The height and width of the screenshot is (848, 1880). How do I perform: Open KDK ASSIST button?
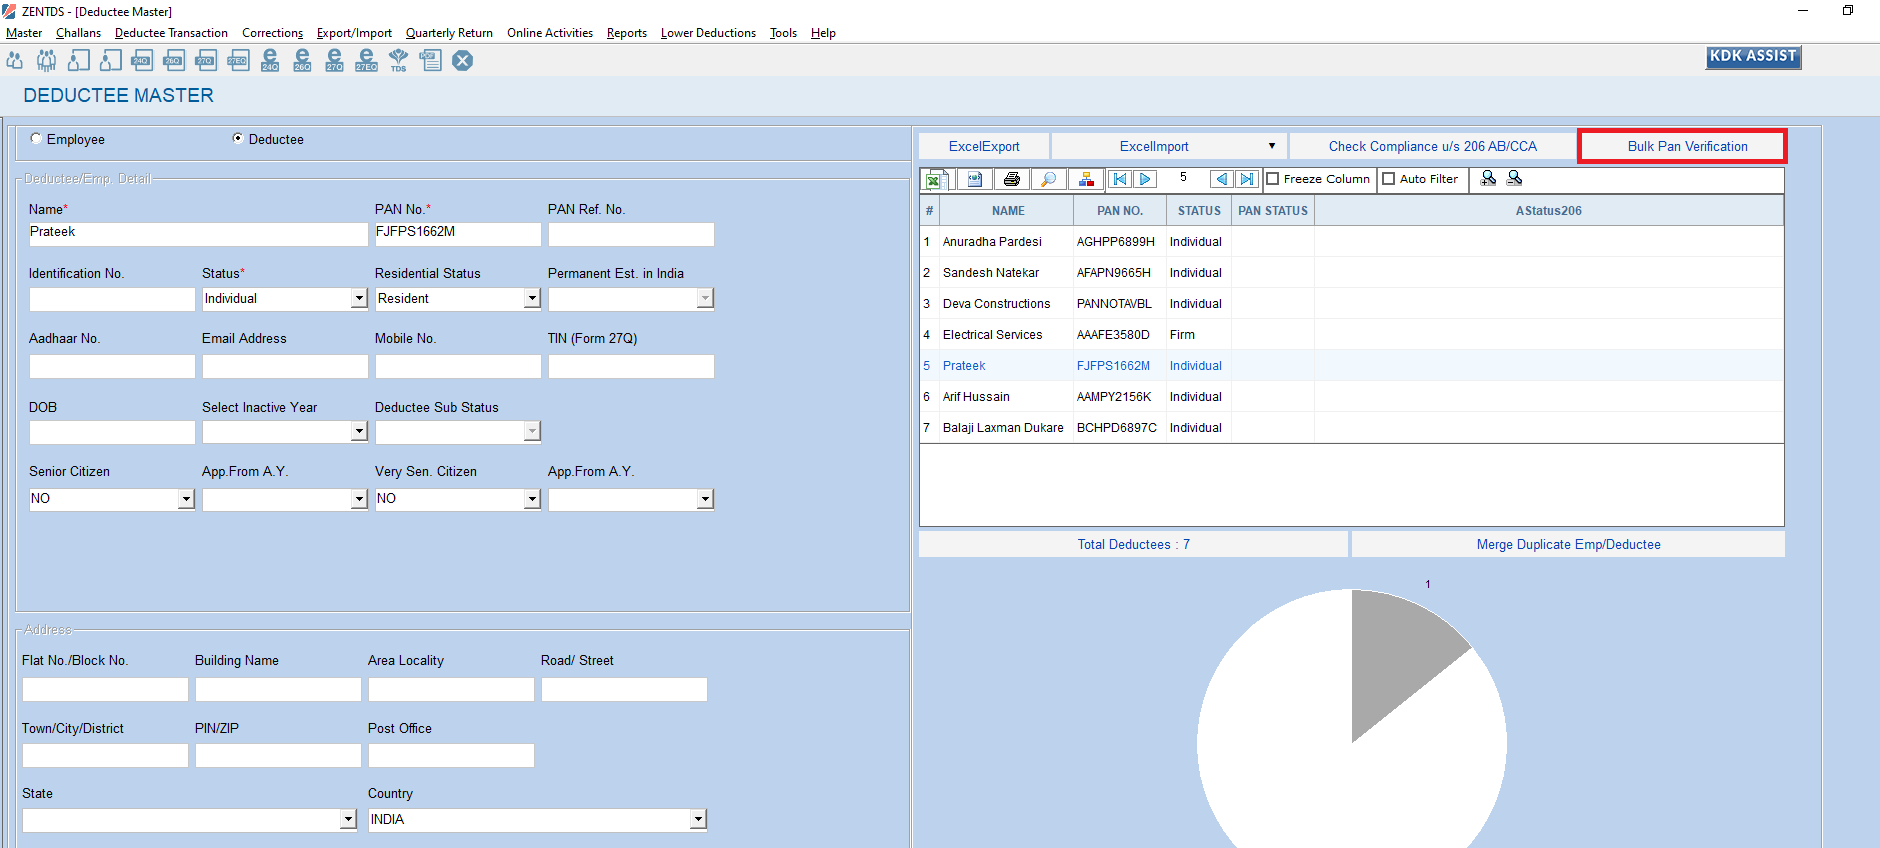[x=1753, y=57]
